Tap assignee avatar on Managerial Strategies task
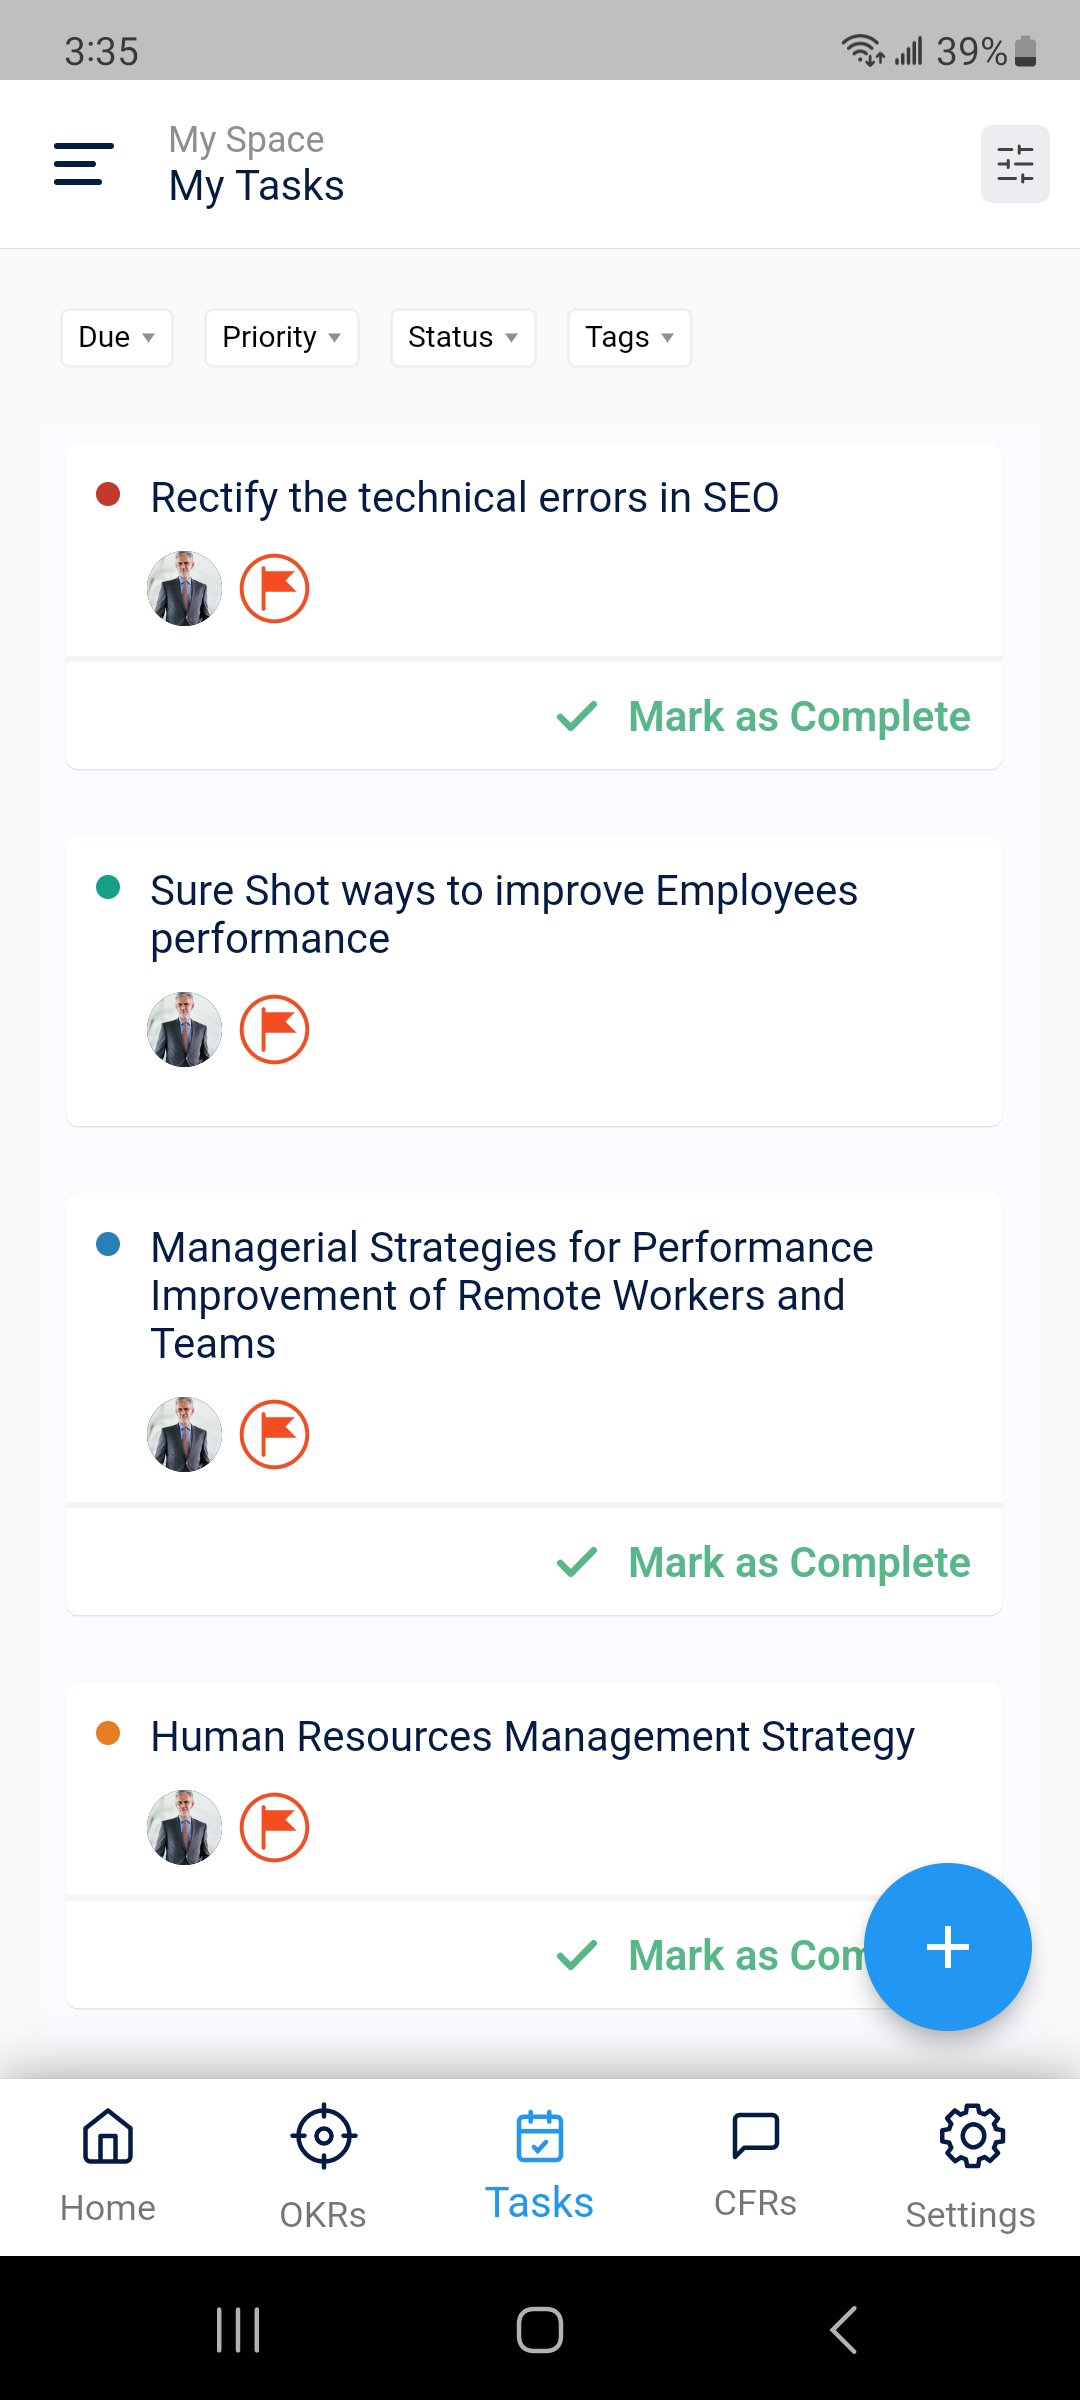Viewport: 1080px width, 2400px height. click(x=184, y=1434)
